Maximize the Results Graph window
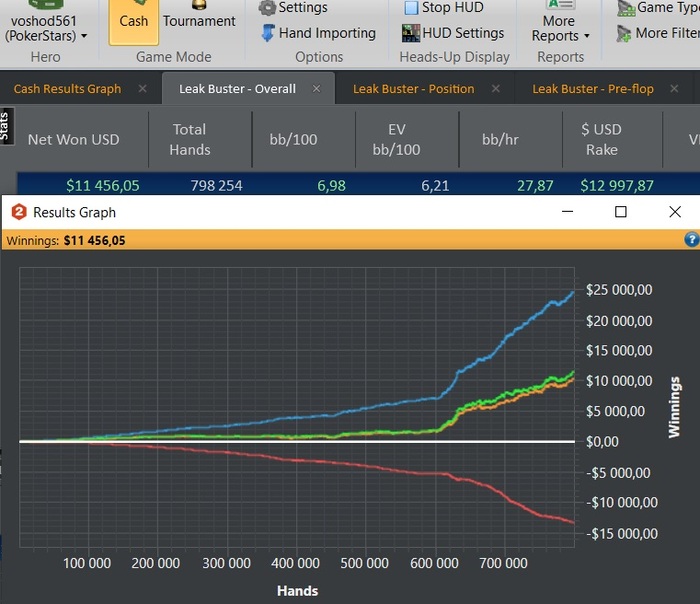The width and height of the screenshot is (700, 604). pos(621,212)
